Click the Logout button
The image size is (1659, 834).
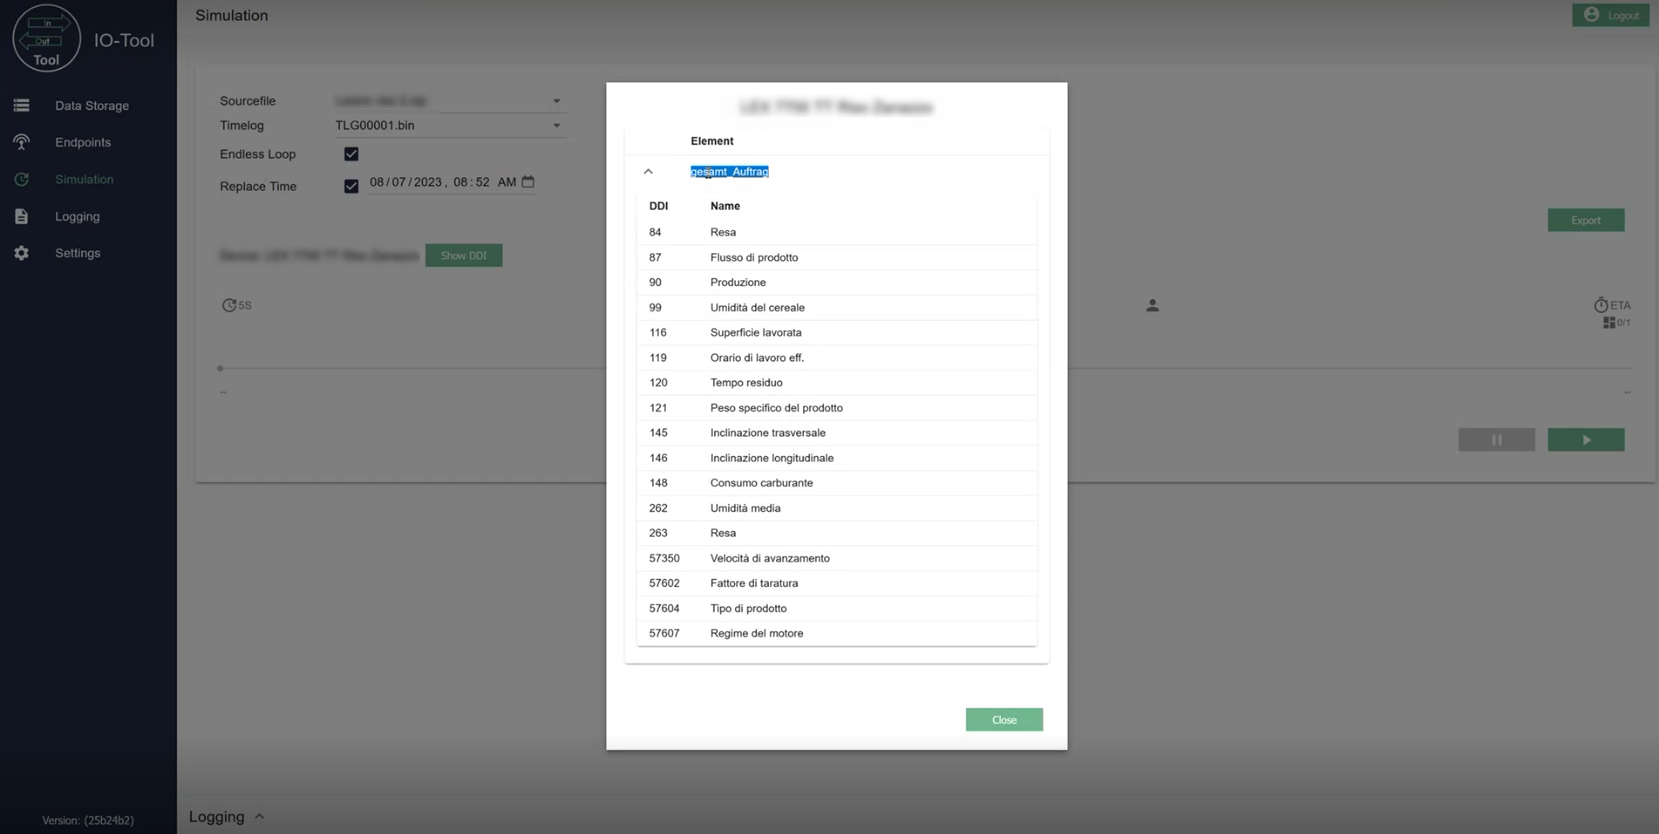(1610, 15)
